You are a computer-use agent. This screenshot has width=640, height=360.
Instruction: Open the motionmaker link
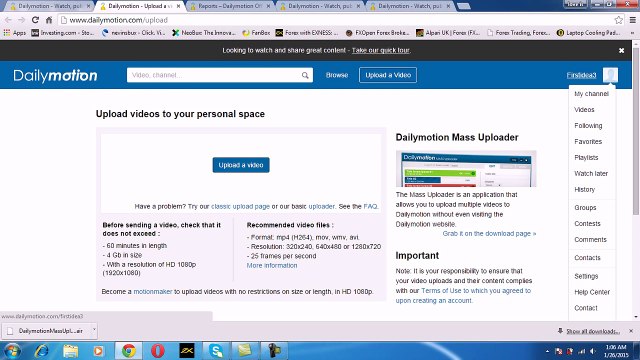click(x=153, y=291)
